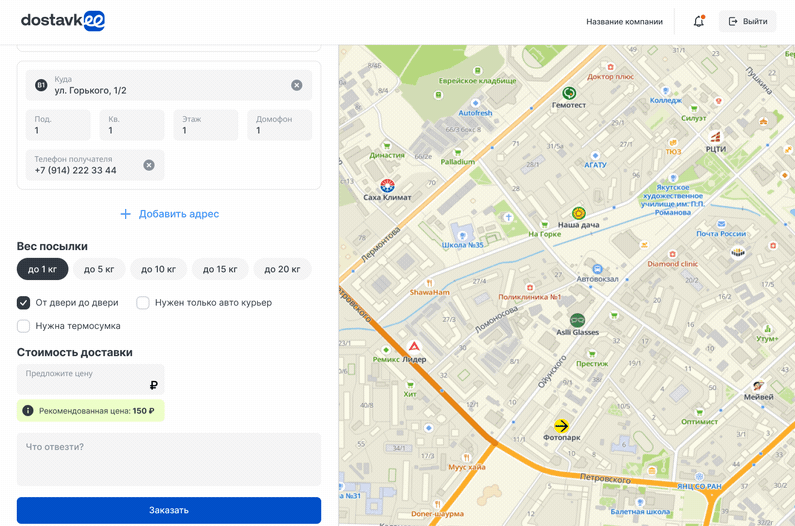Viewport: 795px width, 526px height.
Task: Clear the Куда address field
Action: coord(297,85)
